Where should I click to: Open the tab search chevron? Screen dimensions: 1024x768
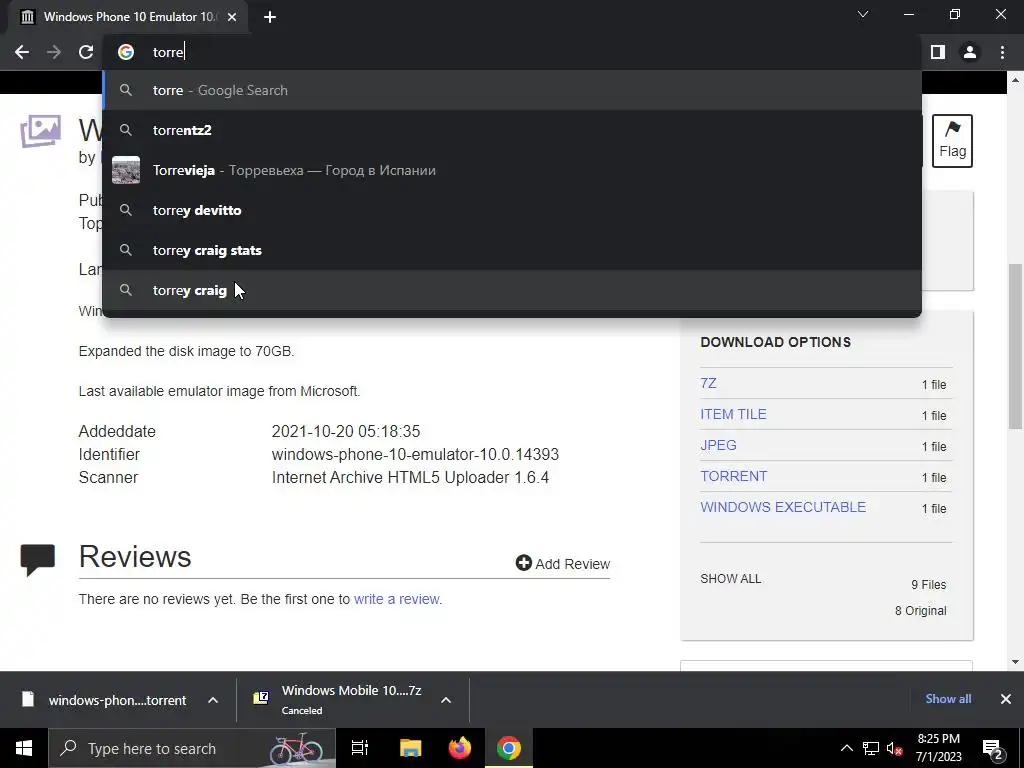(x=863, y=14)
